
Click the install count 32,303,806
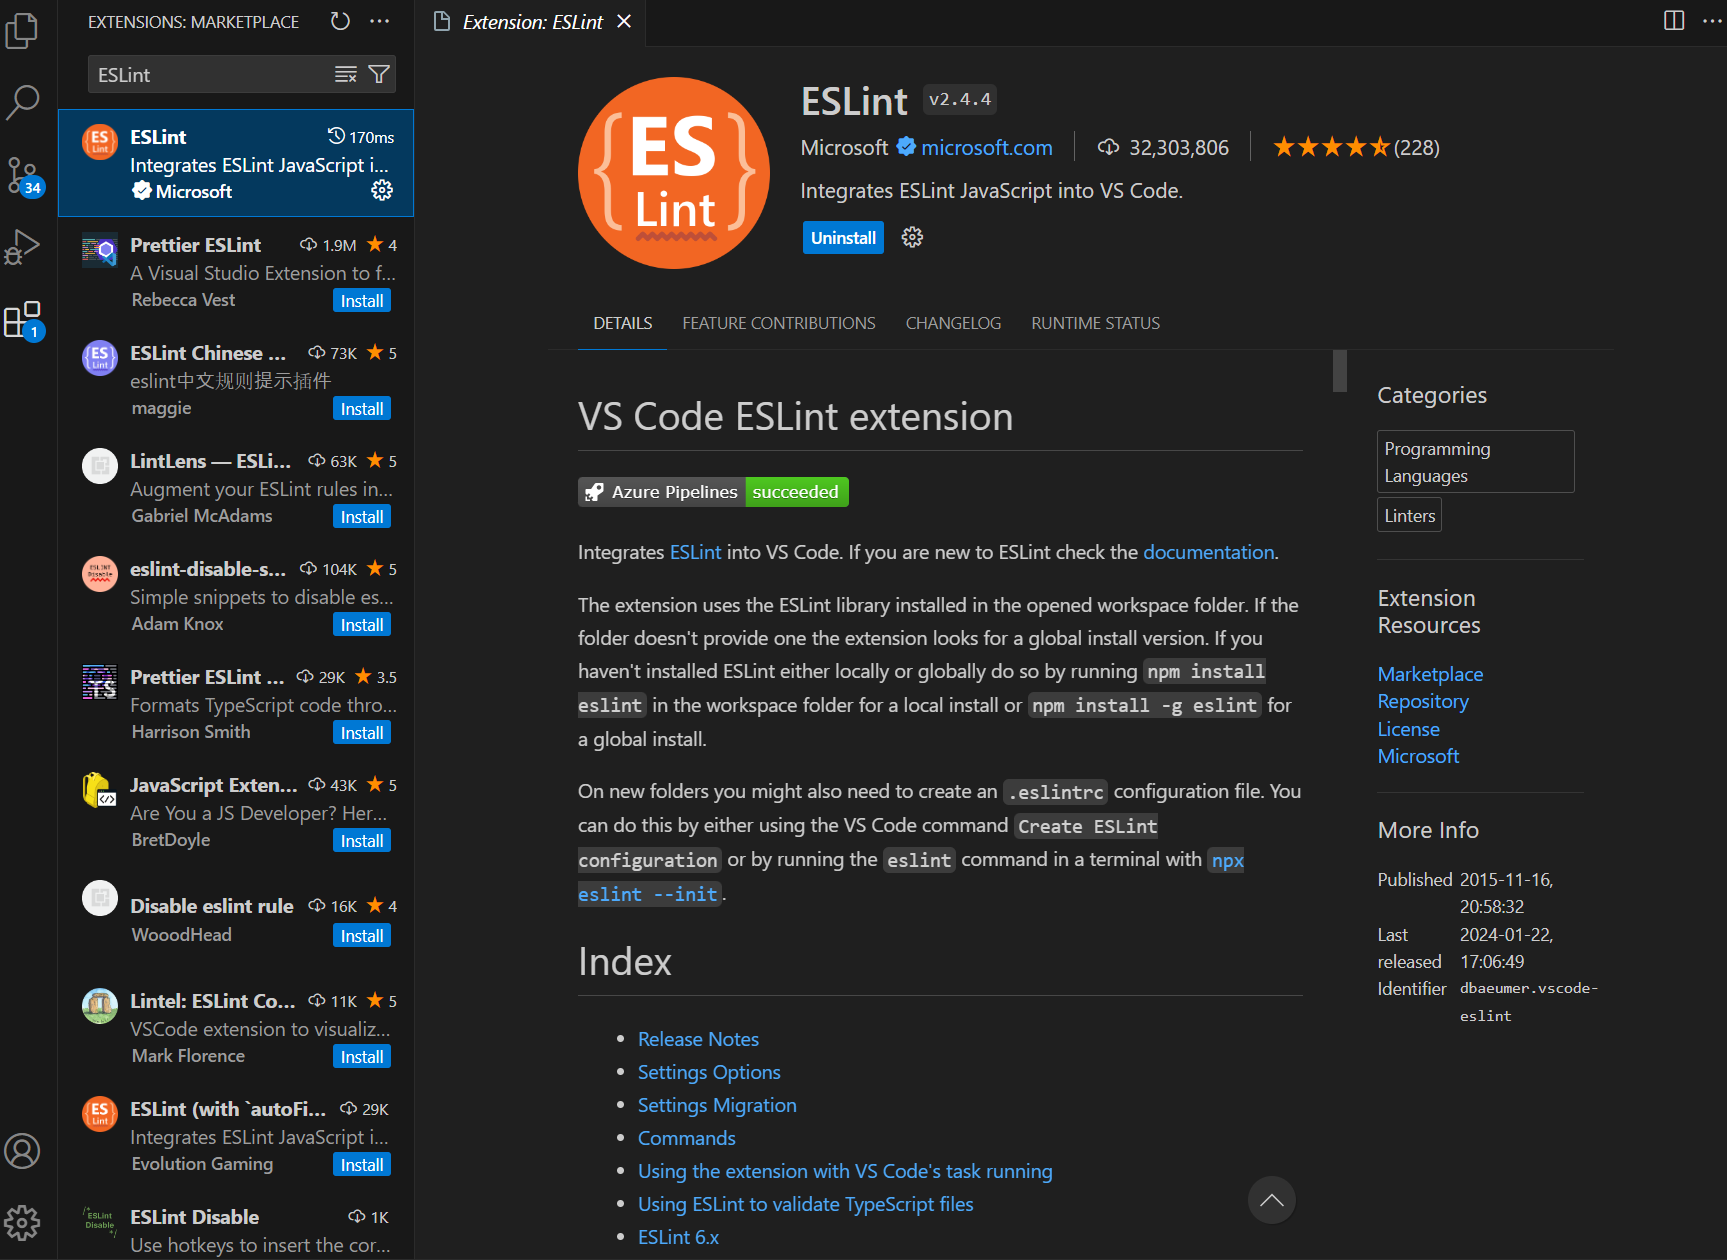pos(1163,148)
